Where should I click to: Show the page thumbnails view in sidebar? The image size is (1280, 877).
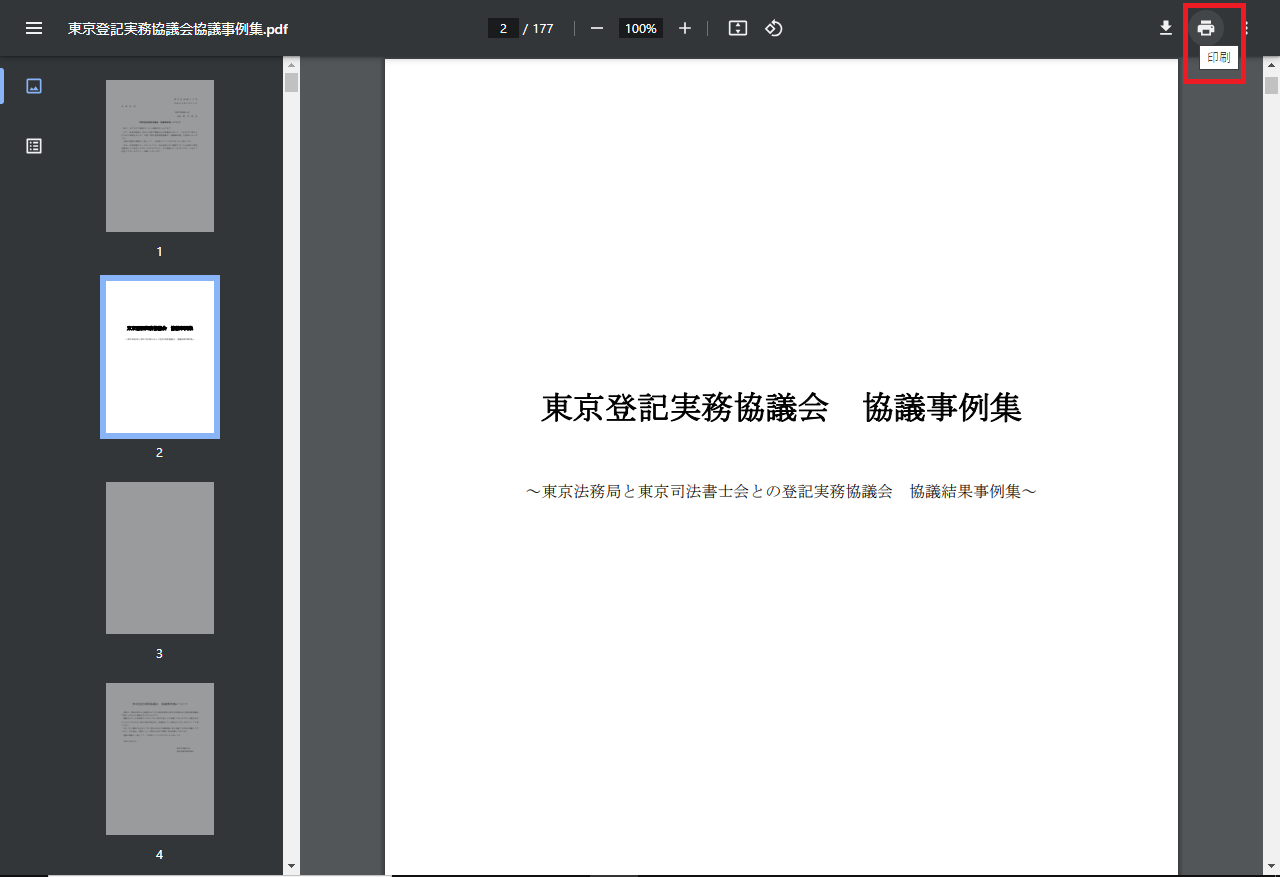[x=34, y=86]
